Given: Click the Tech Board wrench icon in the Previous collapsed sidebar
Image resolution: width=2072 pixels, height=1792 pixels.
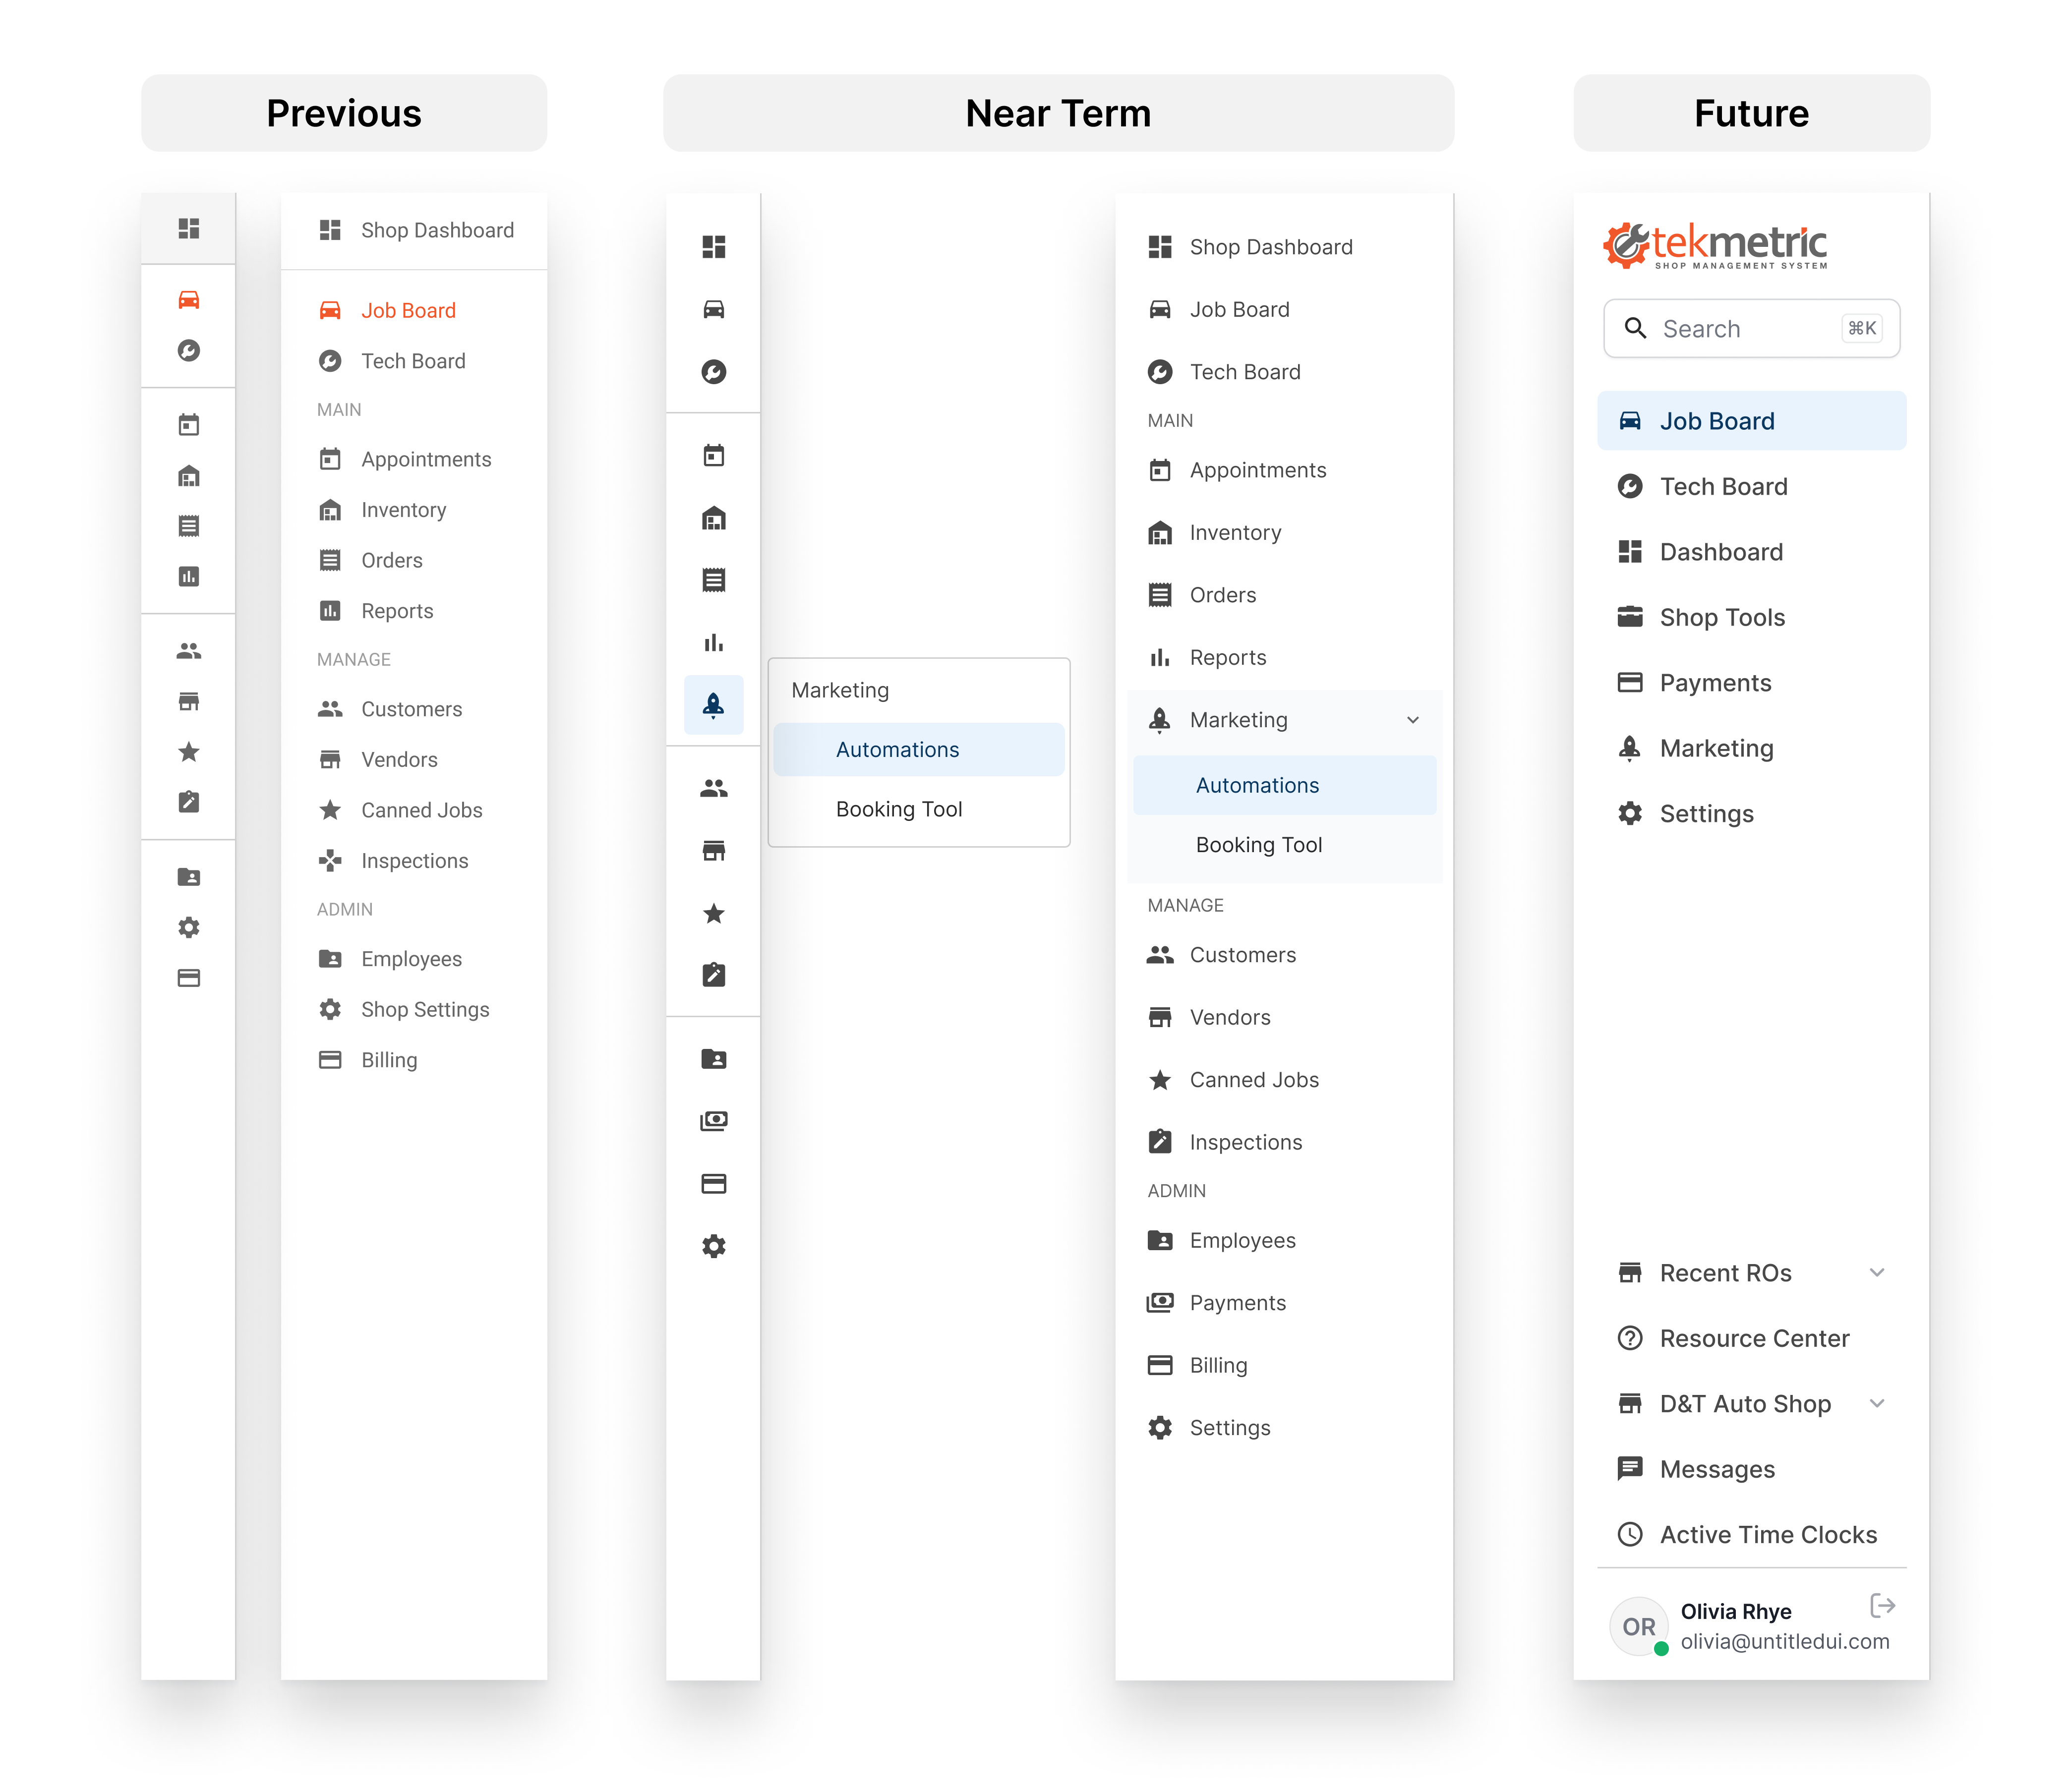Looking at the screenshot, I should point(188,350).
